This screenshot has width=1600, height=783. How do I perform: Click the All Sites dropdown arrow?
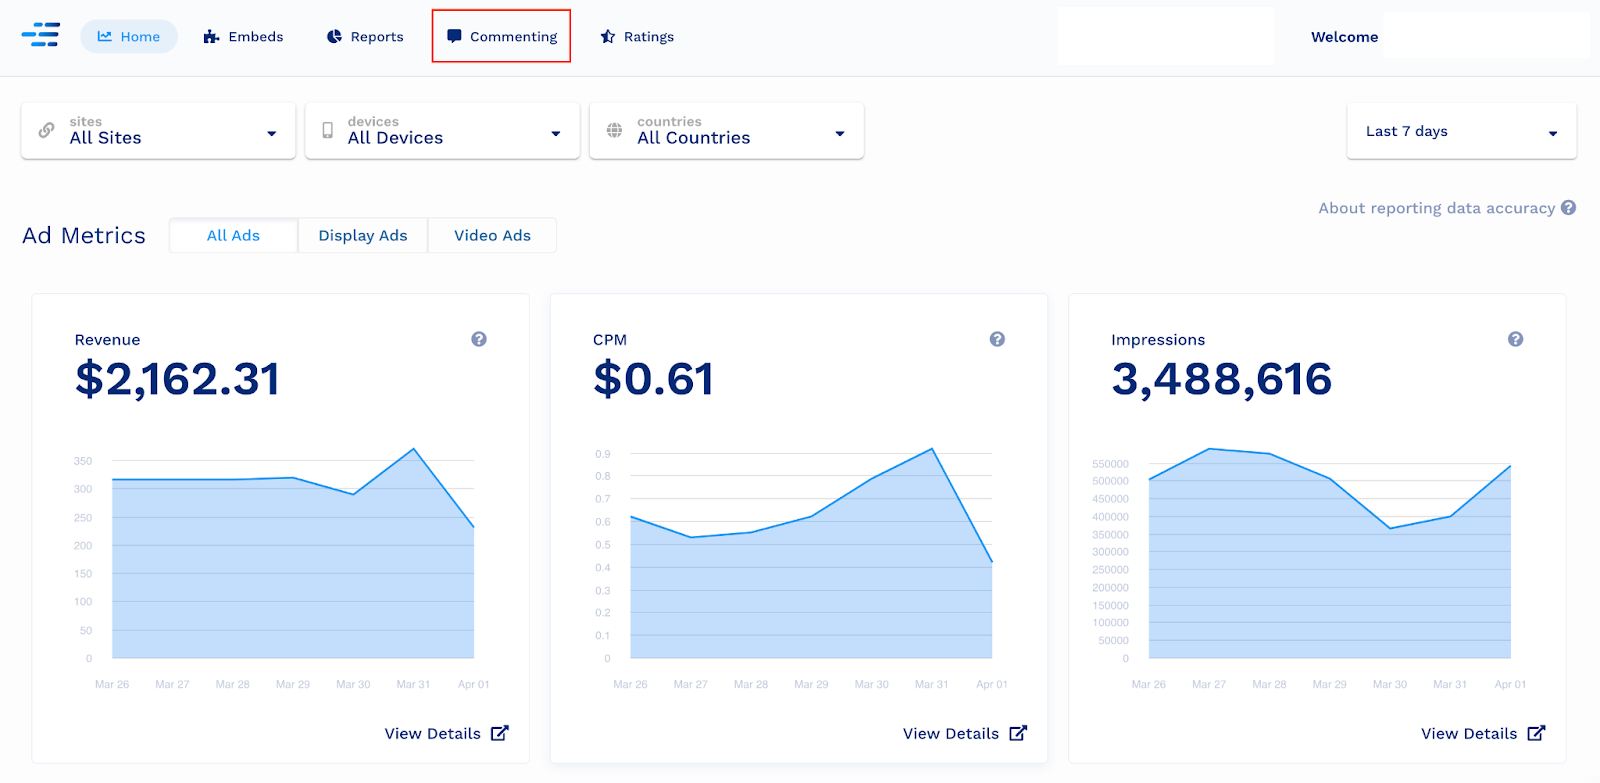271,133
